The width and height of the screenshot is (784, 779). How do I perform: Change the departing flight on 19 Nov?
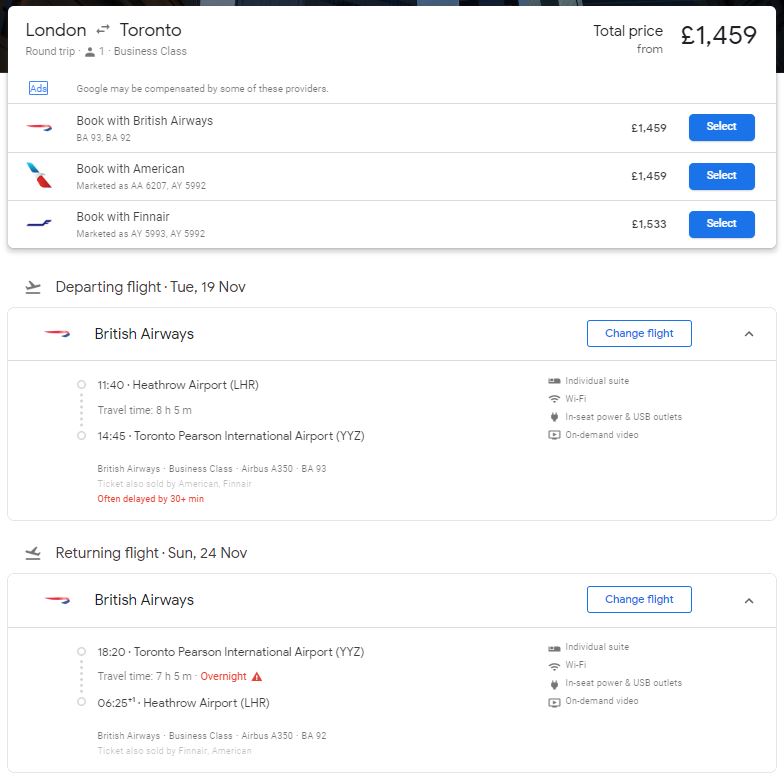point(639,334)
